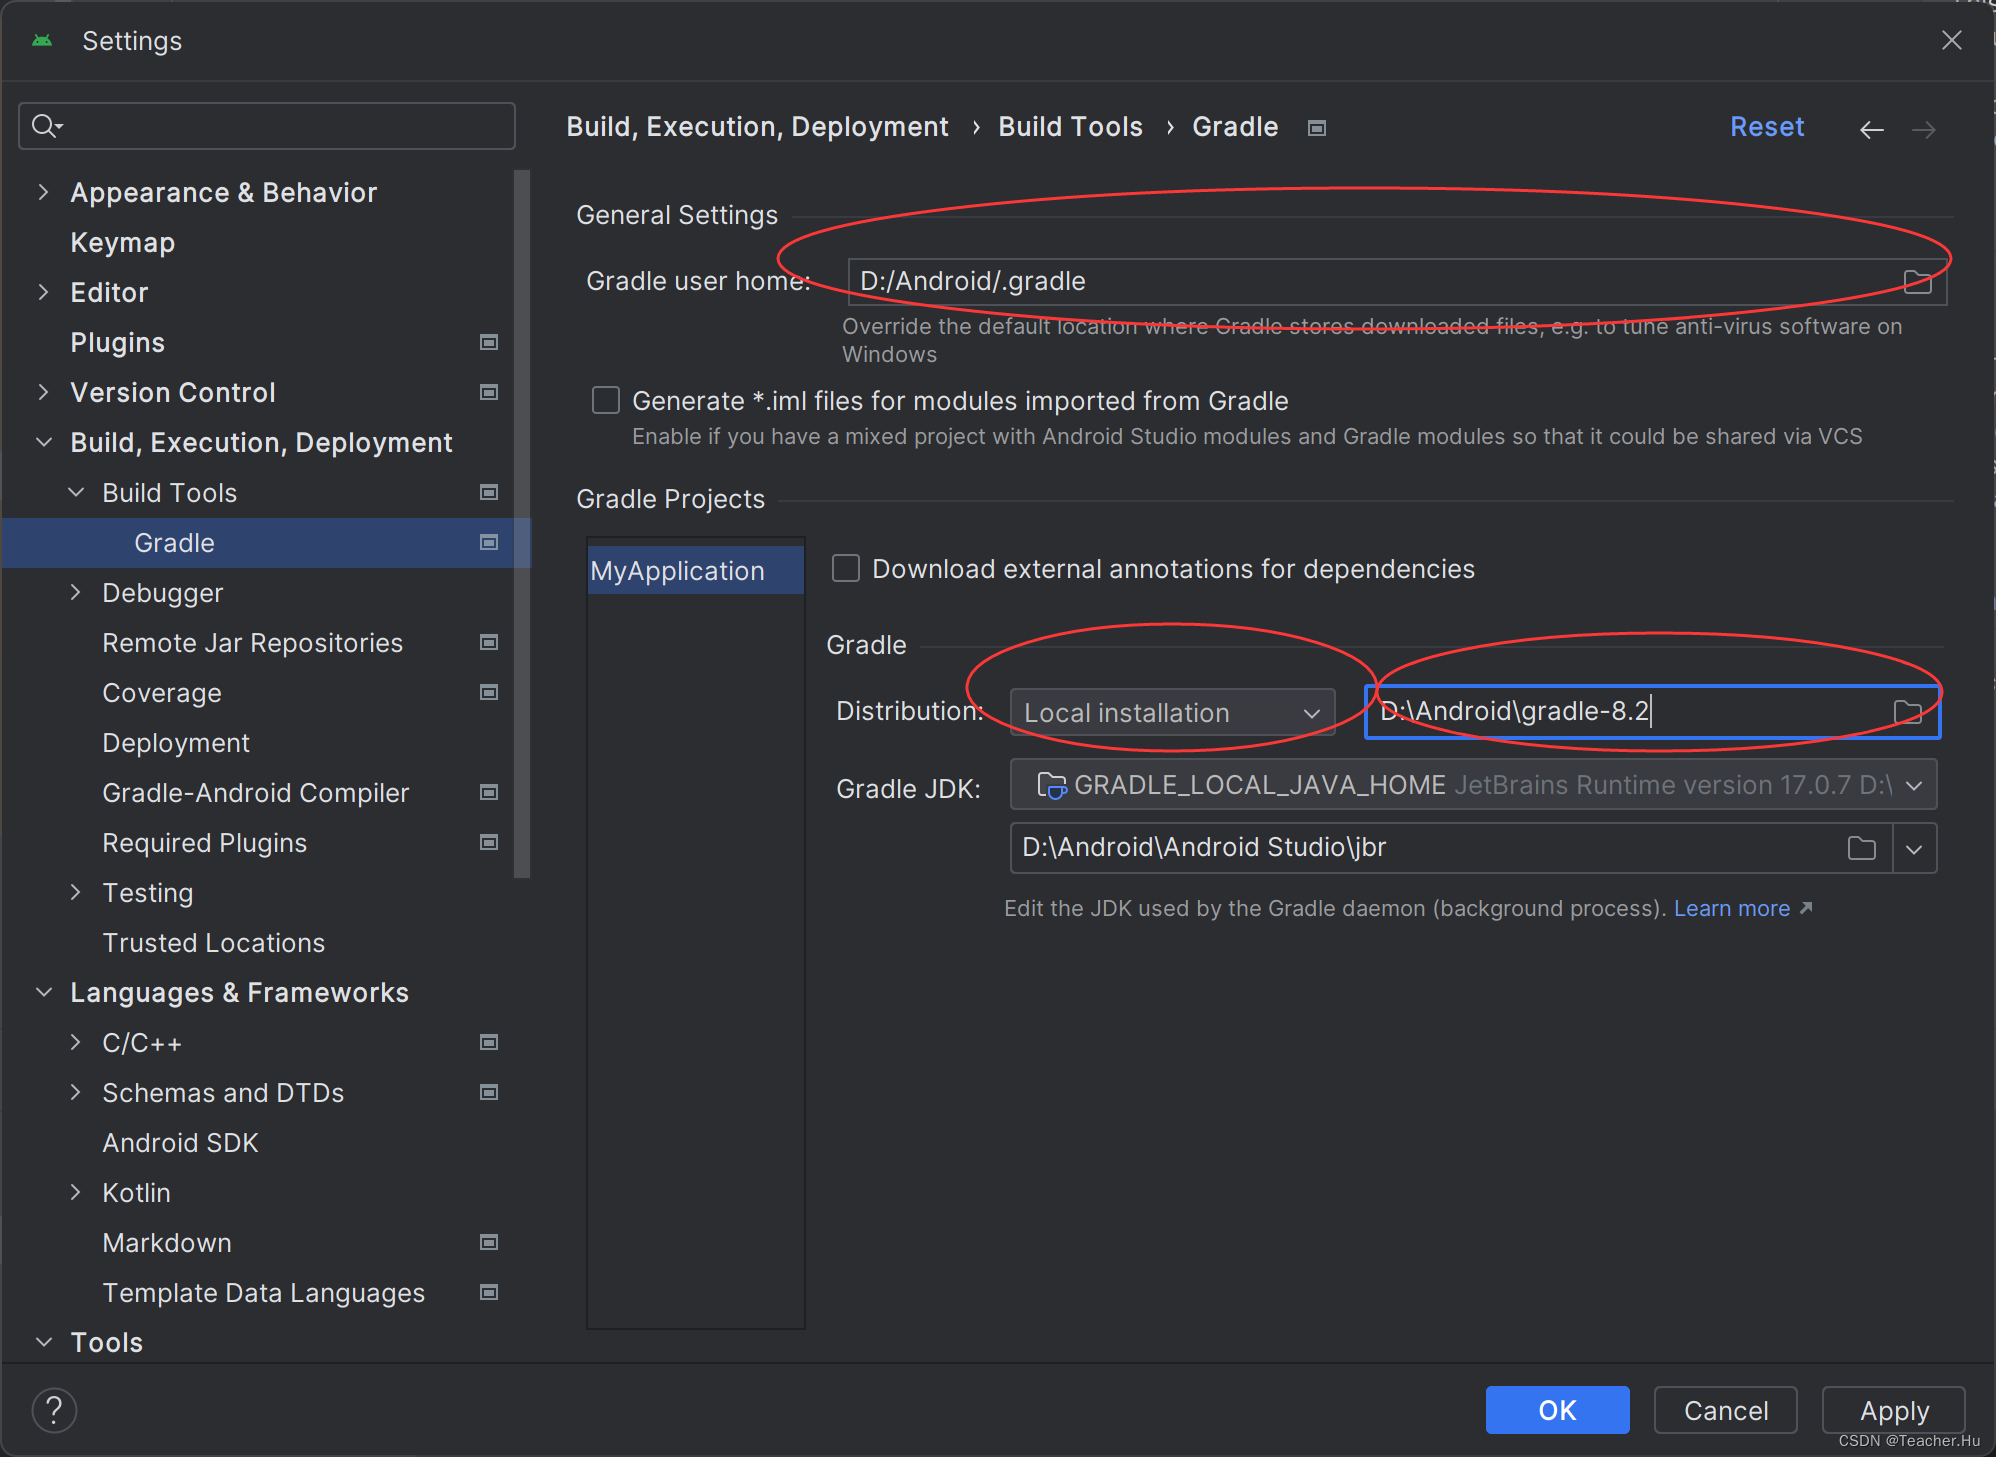Click project icon beside Version Control
This screenshot has width=1996, height=1457.
click(489, 393)
